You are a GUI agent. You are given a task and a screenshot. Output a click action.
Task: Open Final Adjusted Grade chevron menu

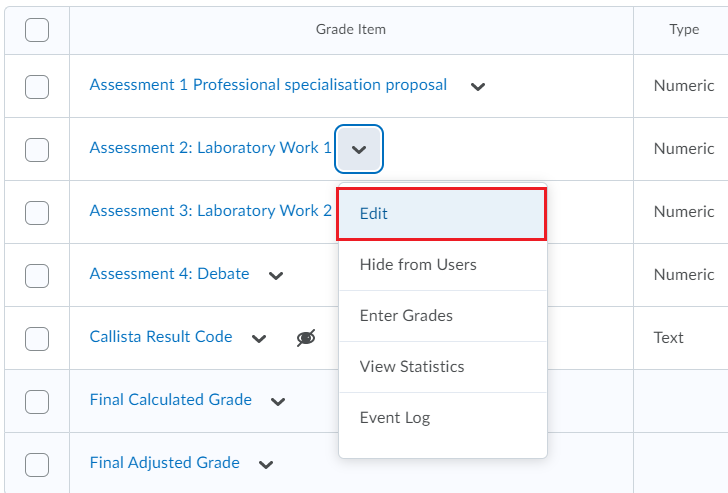coord(266,464)
